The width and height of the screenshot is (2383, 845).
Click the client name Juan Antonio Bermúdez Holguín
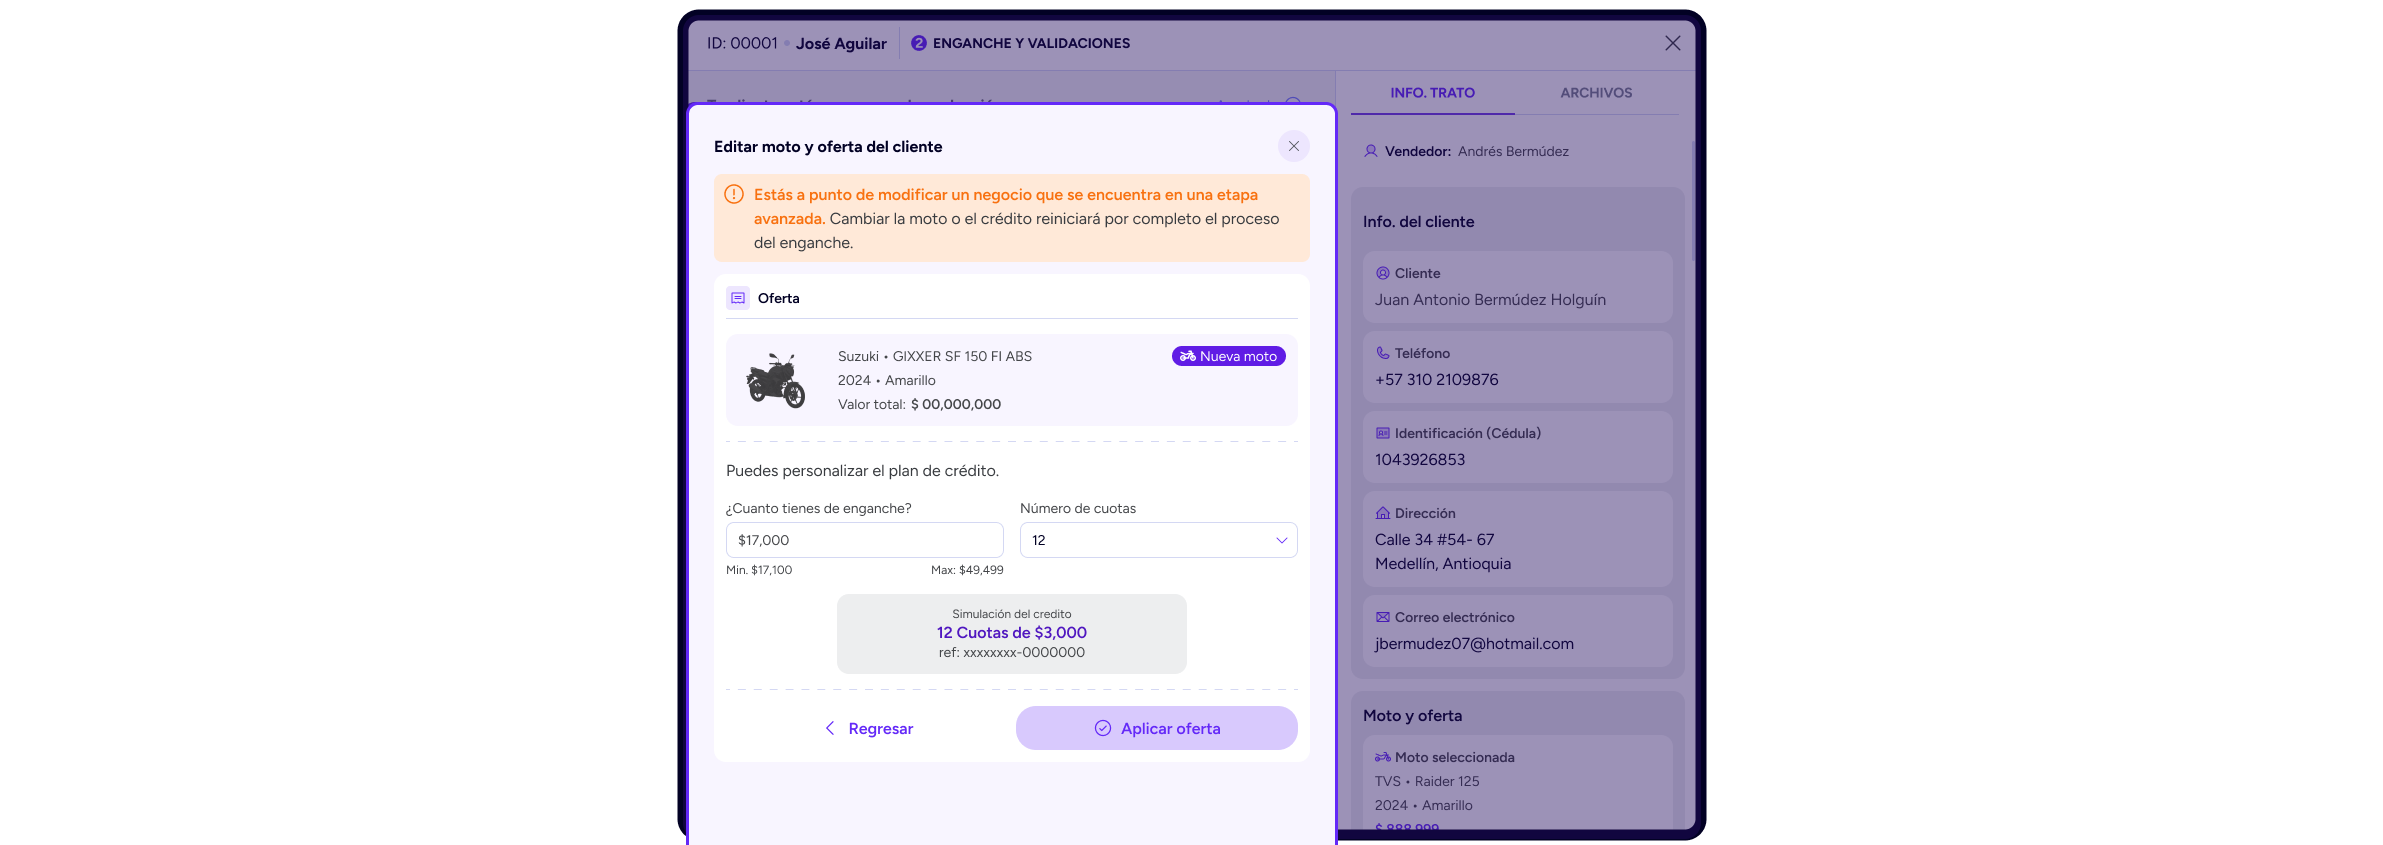(1490, 300)
